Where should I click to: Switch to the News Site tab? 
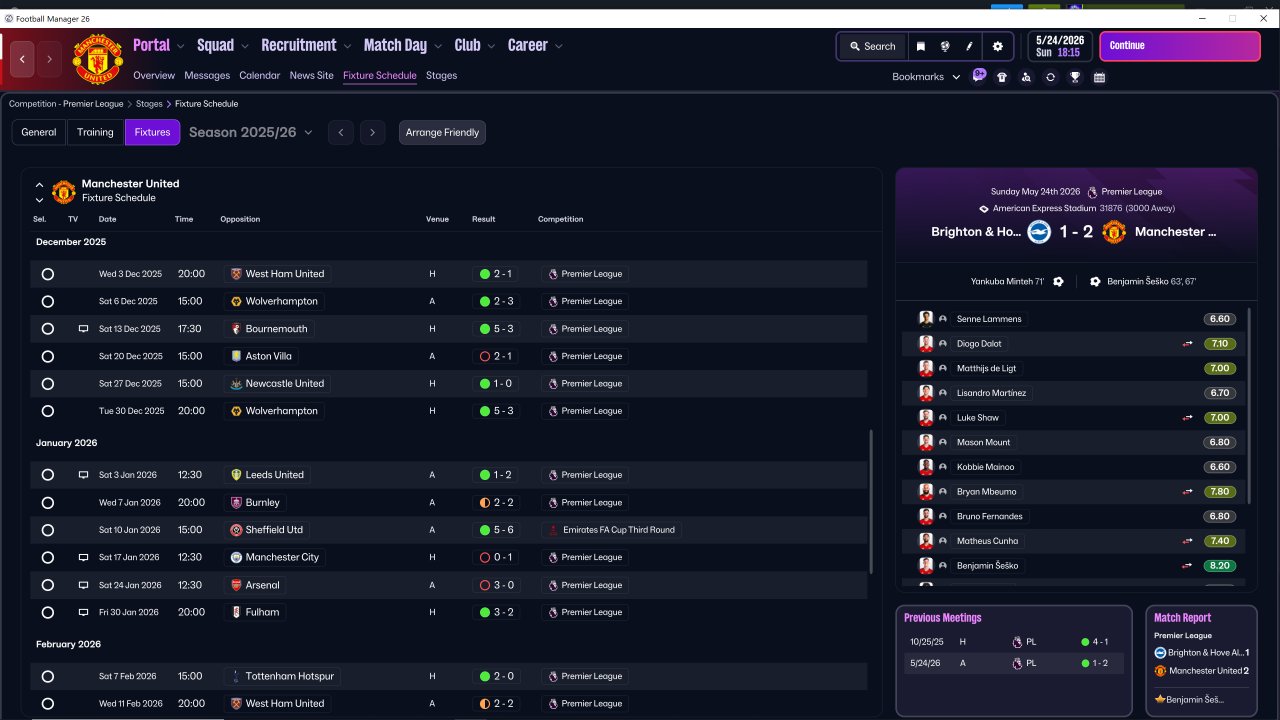(312, 76)
